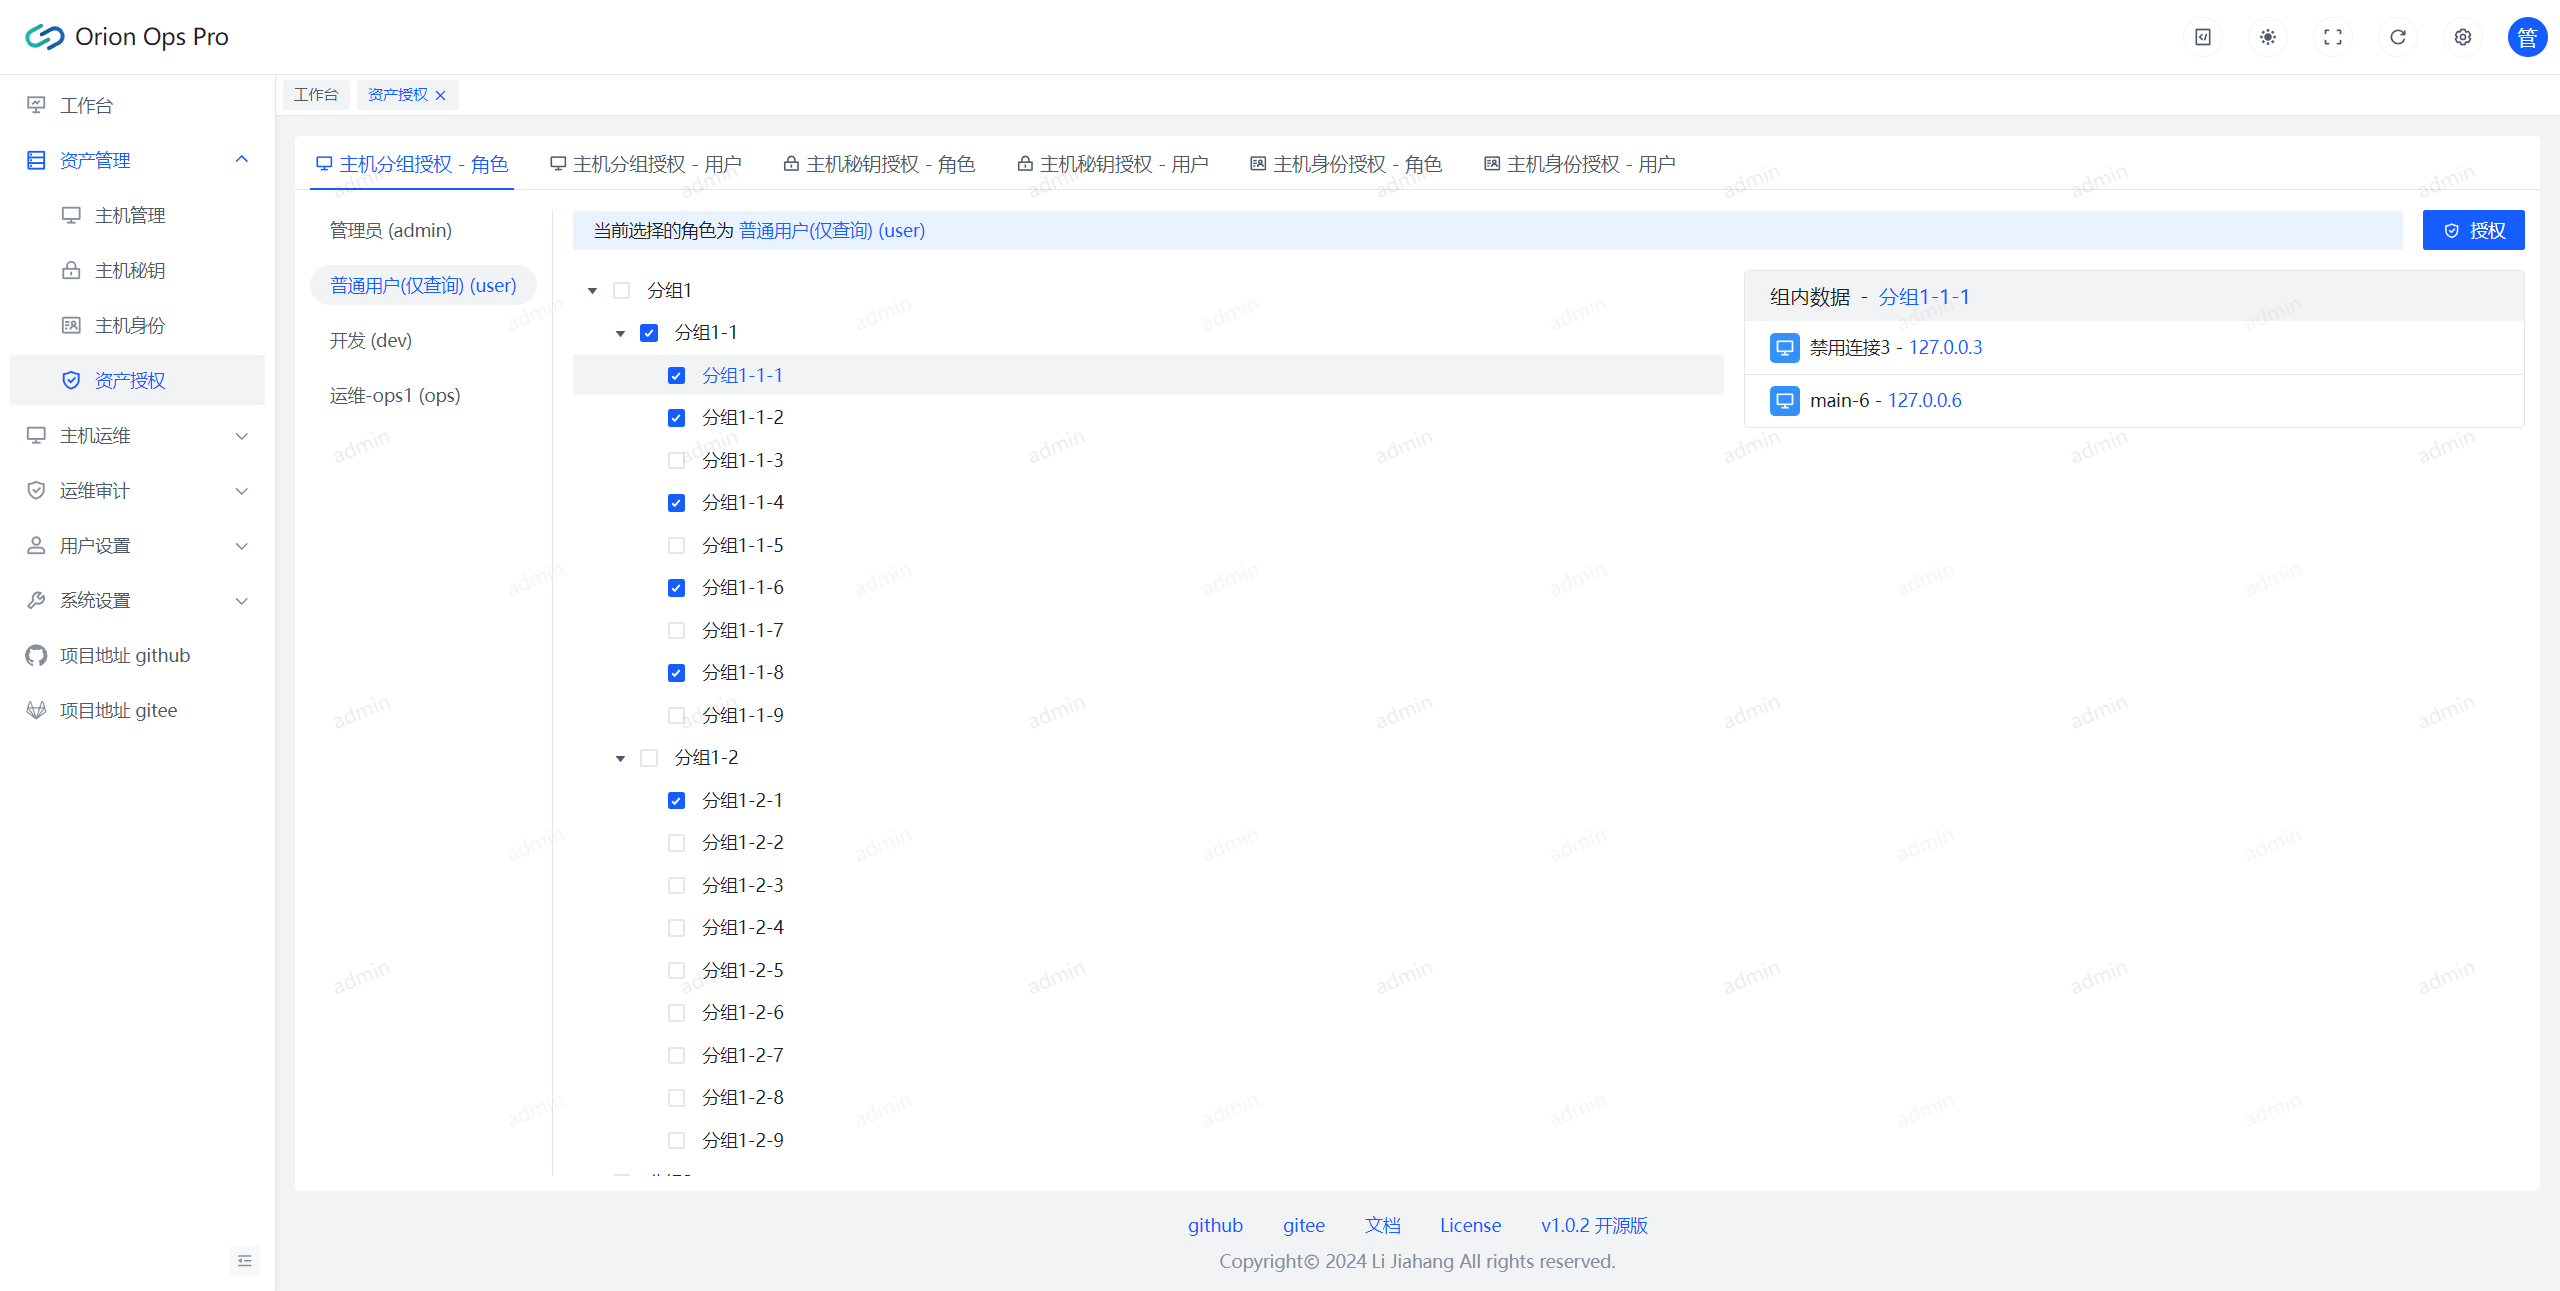Click the 主机秘钥 icon in sidebar
Screen dimensions: 2560x1291
(71, 270)
